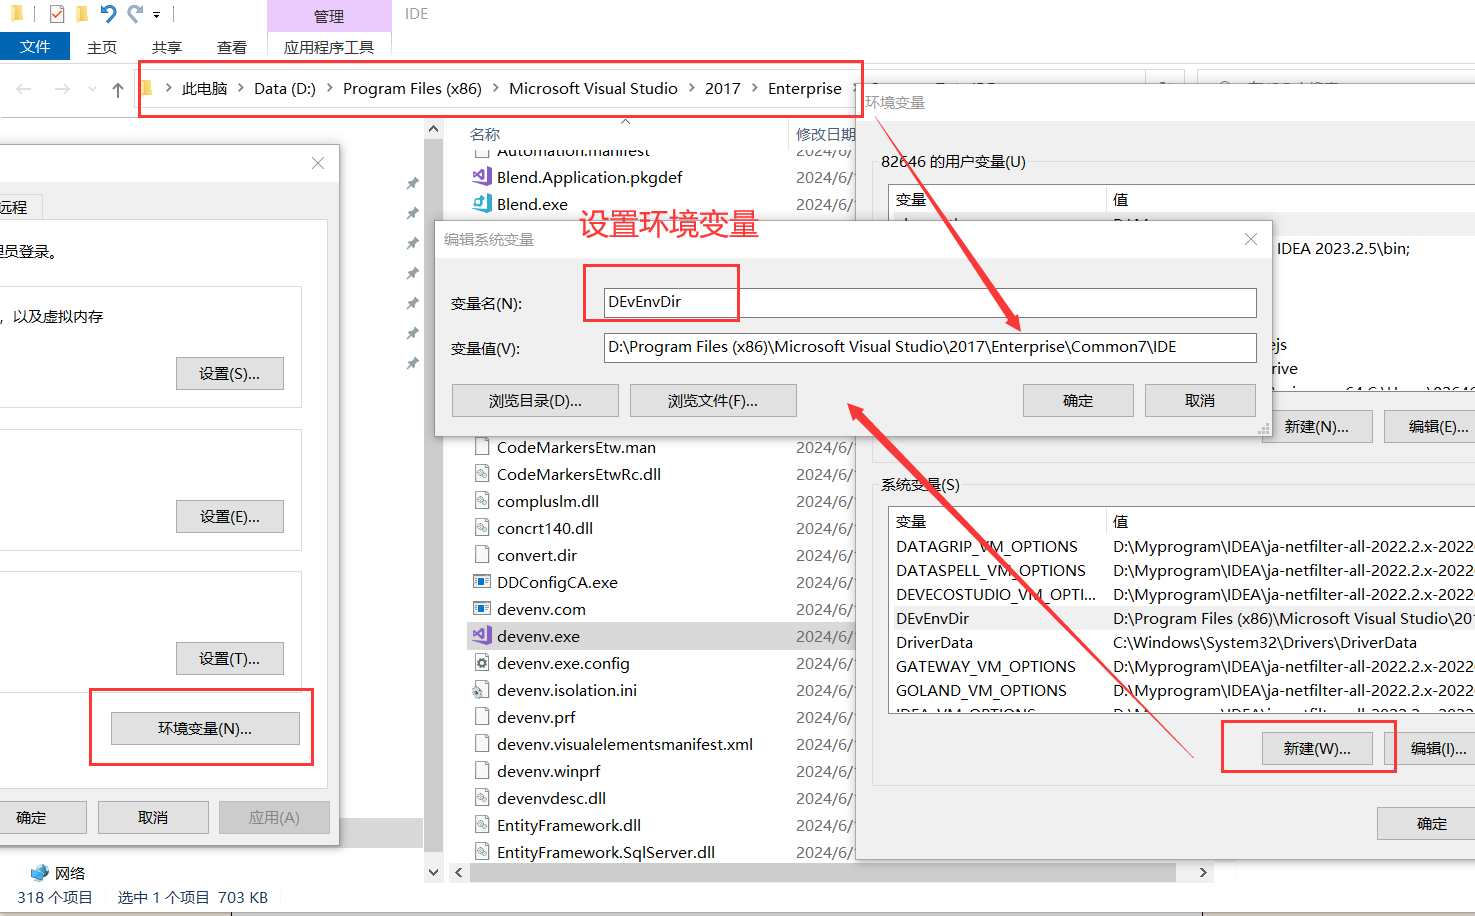The height and width of the screenshot is (916, 1475).
Task: Click the devenv.exe.config file icon
Action: click(x=482, y=663)
